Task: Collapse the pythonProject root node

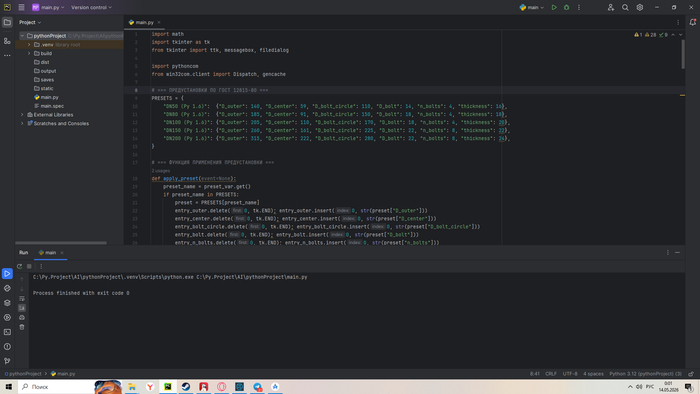Action: point(22,36)
